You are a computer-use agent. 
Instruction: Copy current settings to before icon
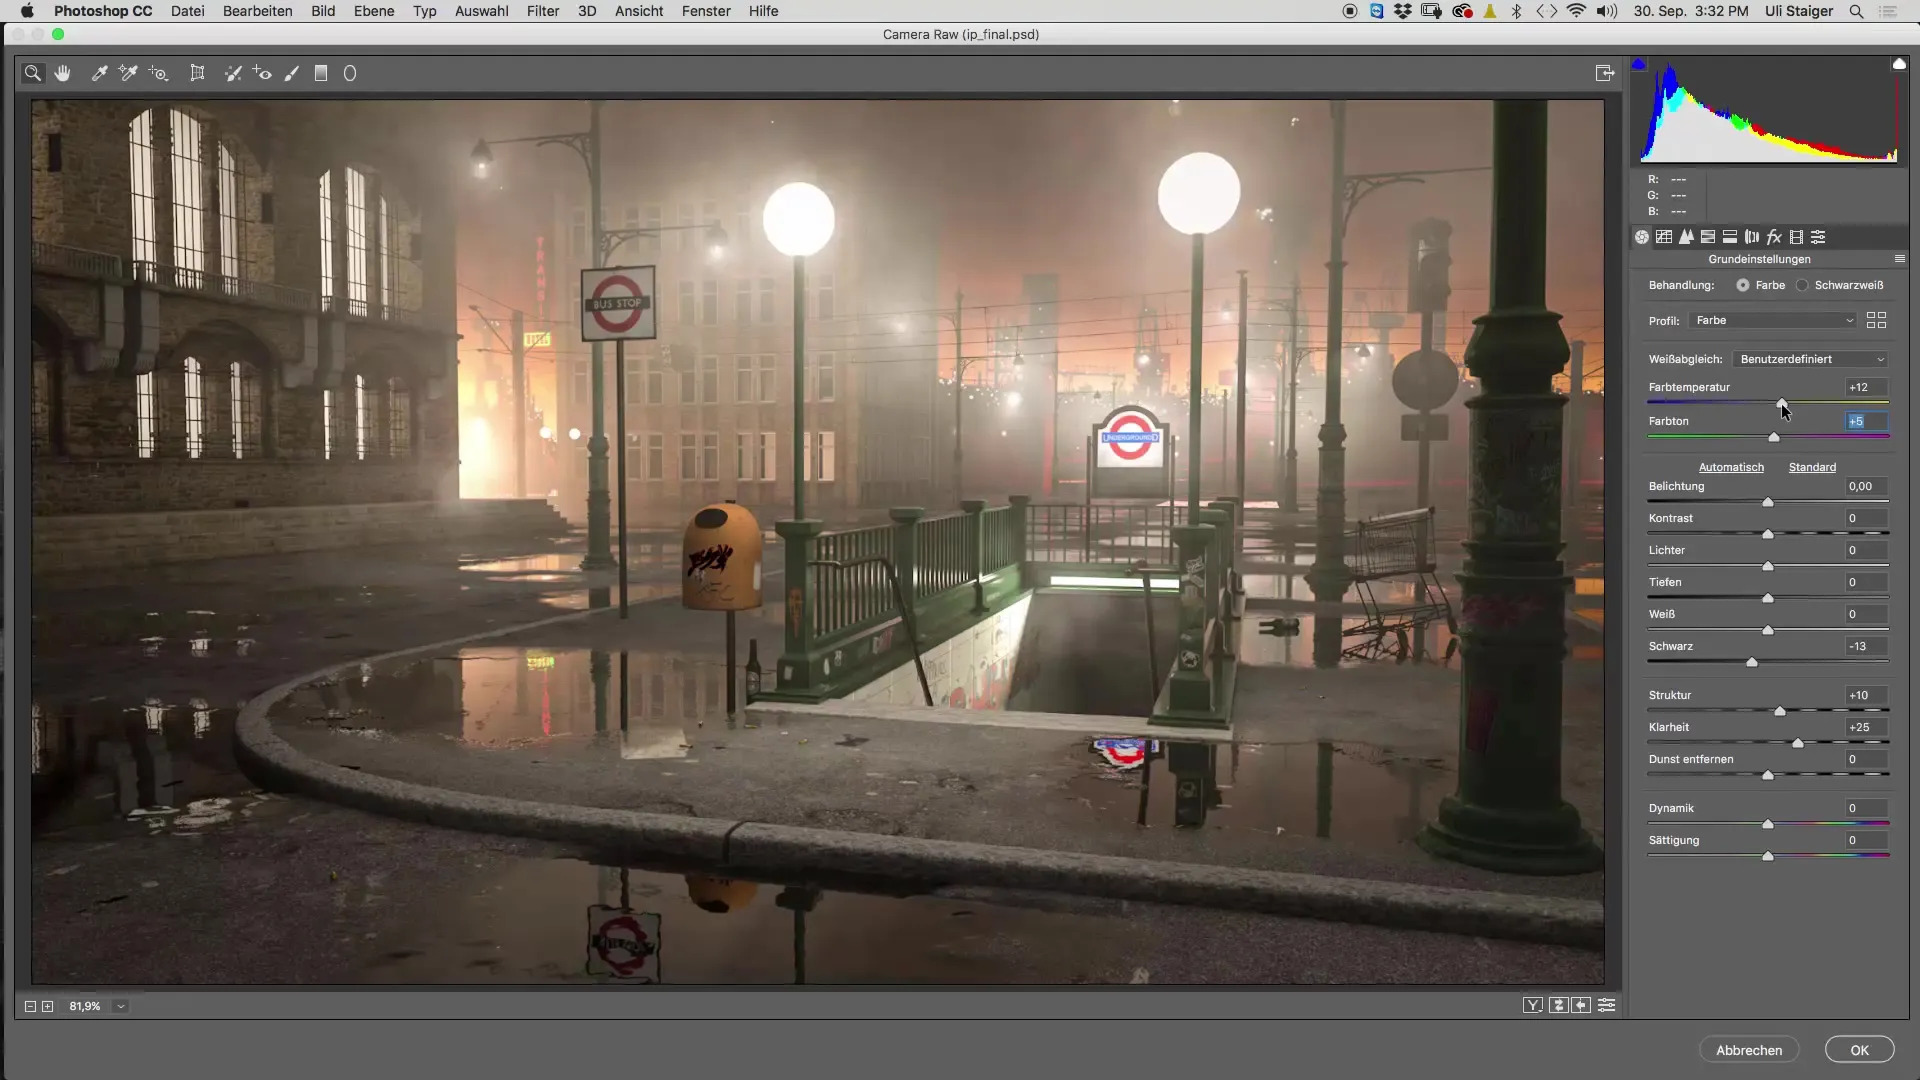tap(1582, 1006)
